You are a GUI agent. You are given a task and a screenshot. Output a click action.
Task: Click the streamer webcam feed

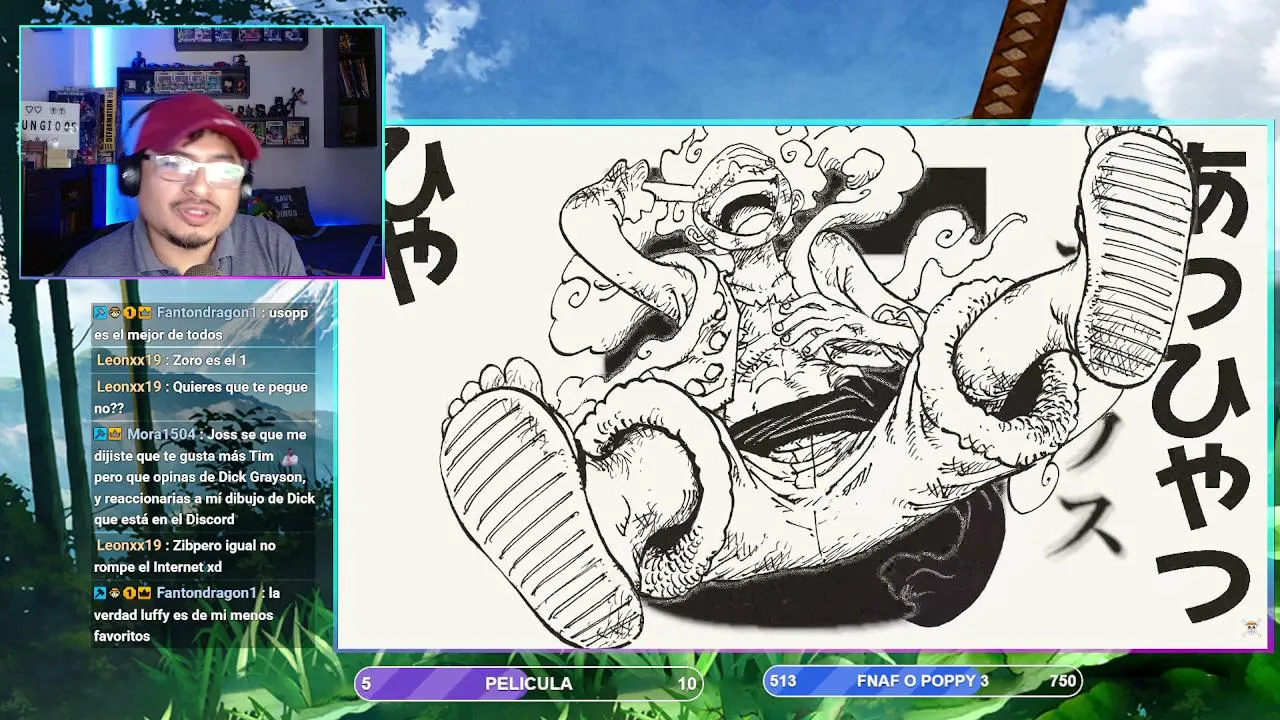click(x=202, y=152)
